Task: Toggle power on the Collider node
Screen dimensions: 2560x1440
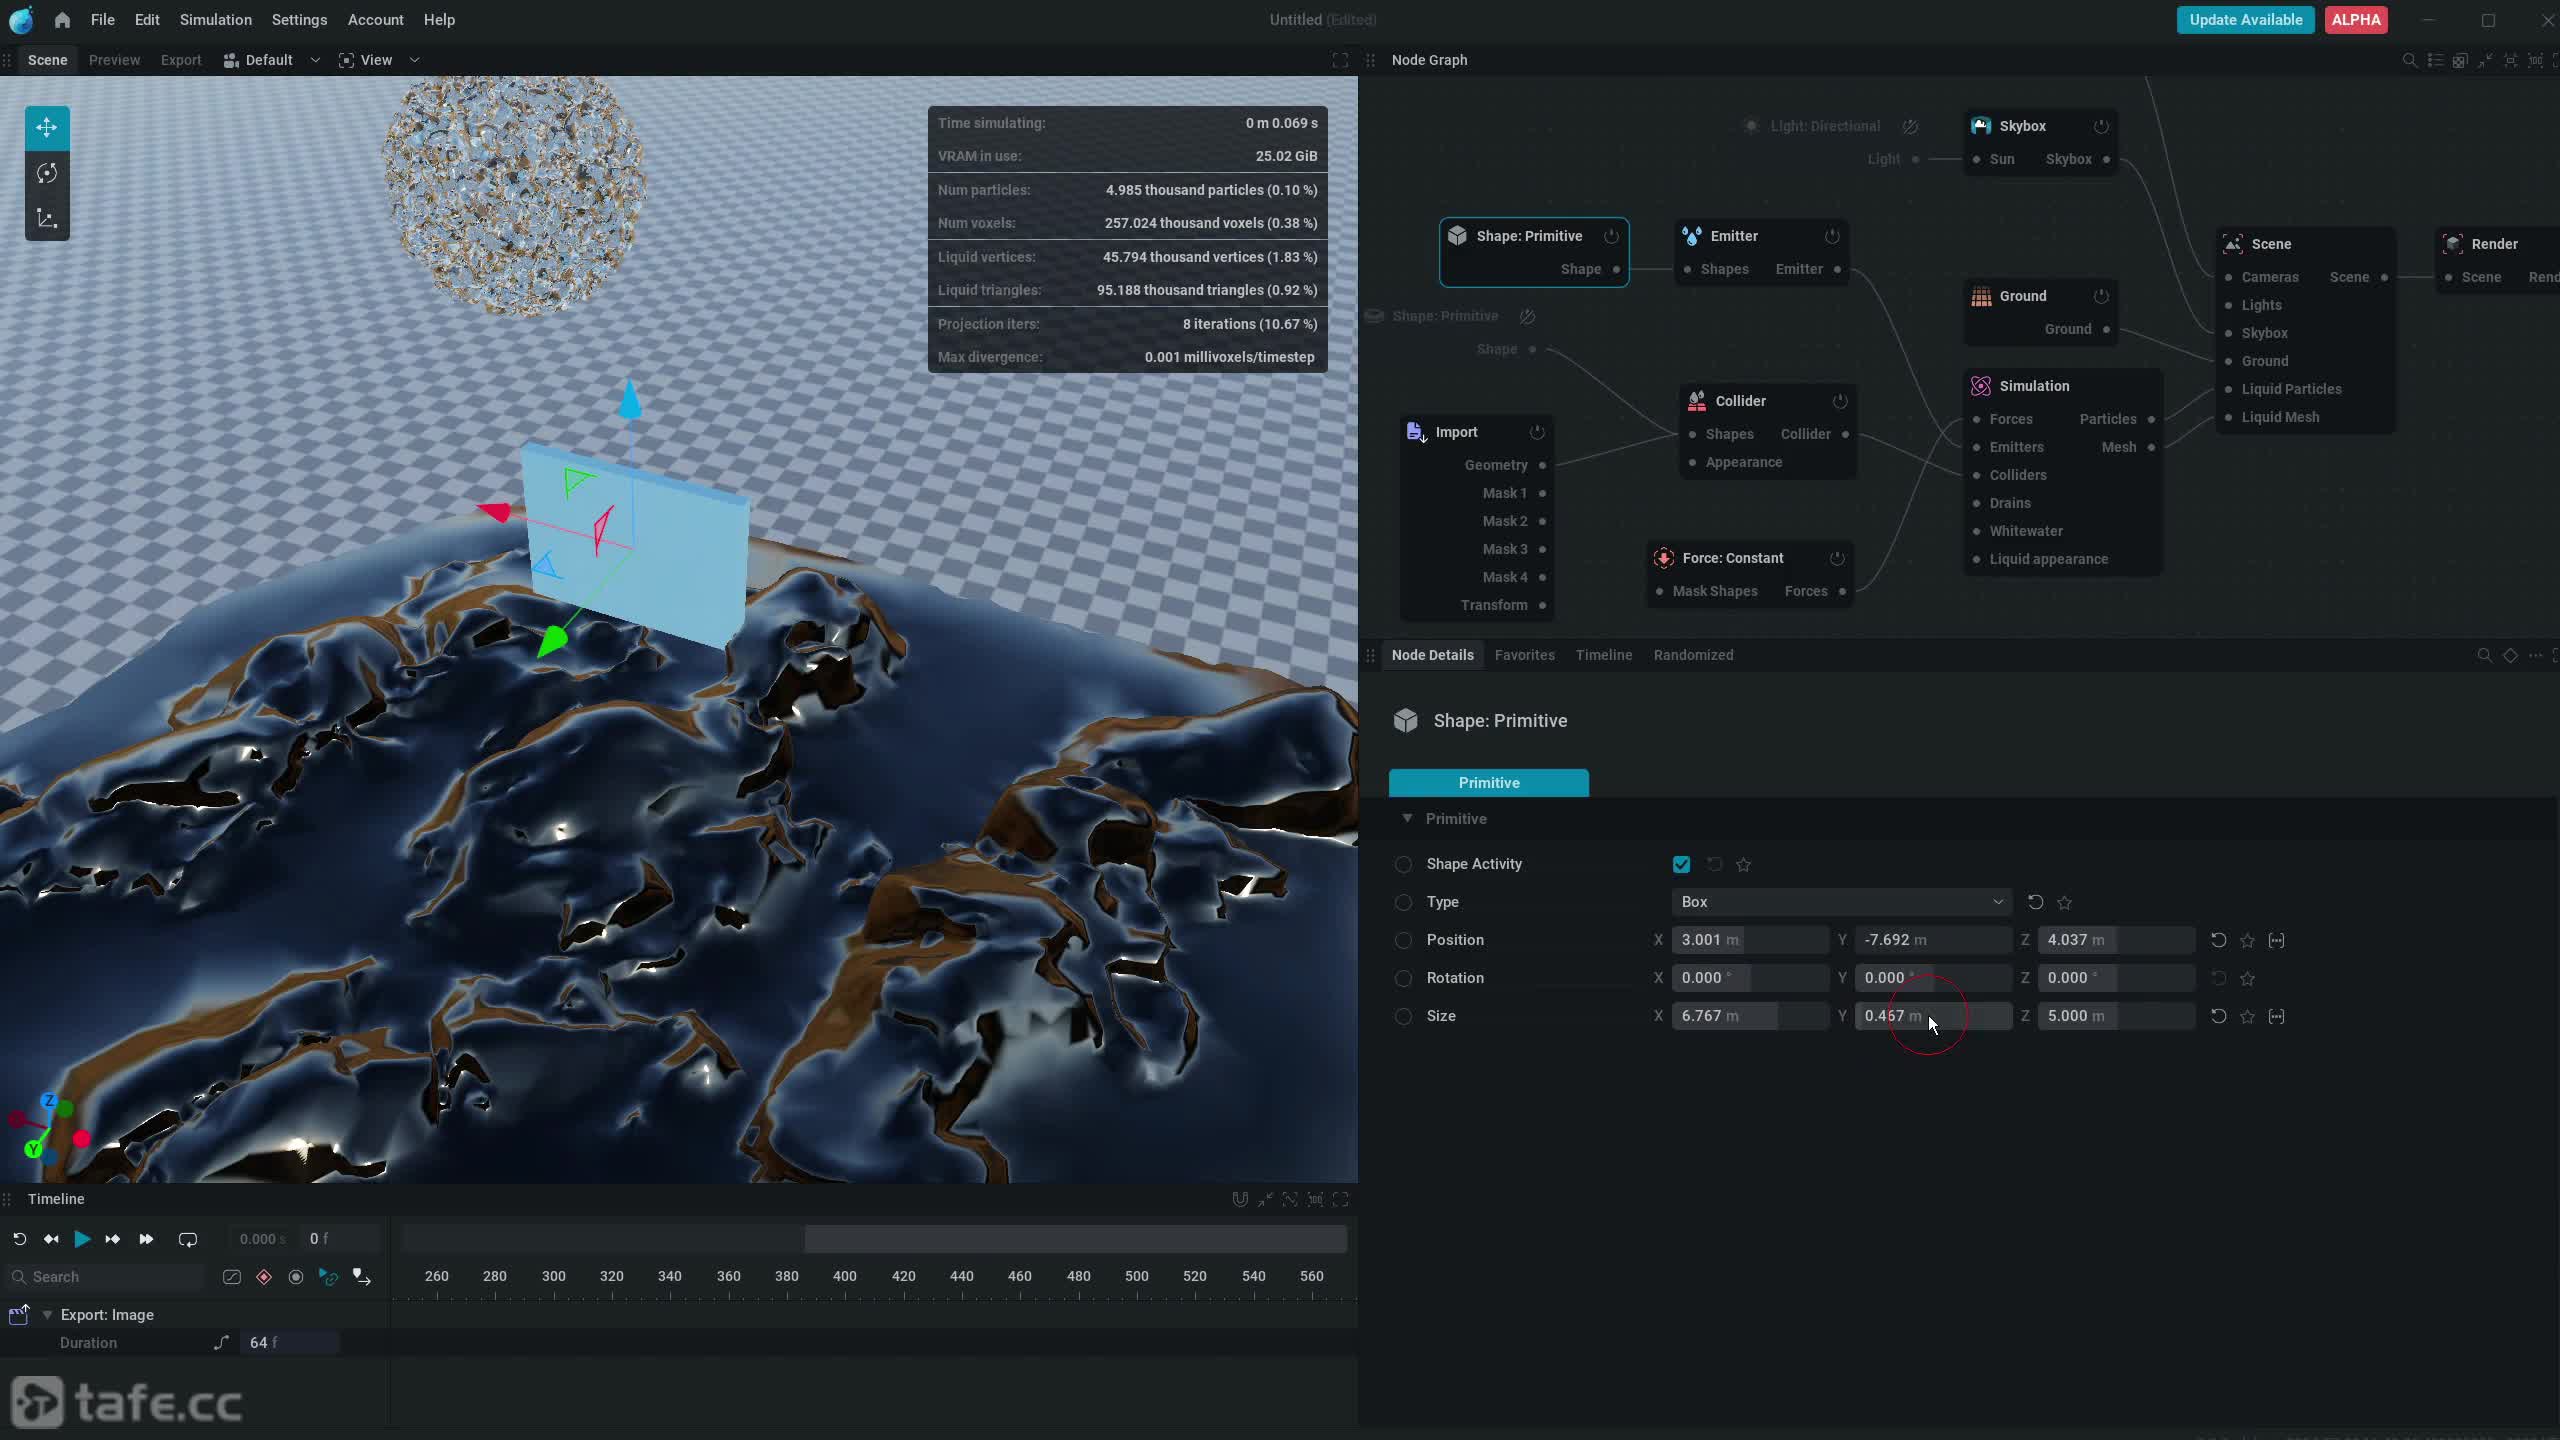Action: pyautogui.click(x=1839, y=401)
